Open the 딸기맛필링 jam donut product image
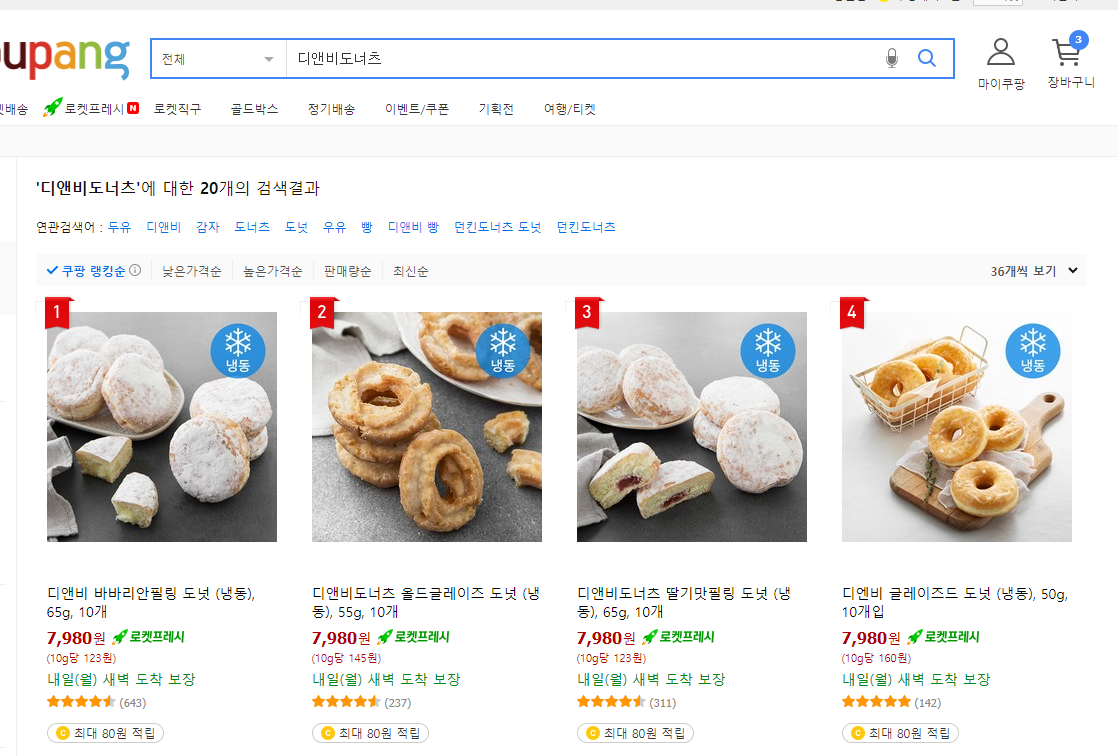 tap(692, 426)
